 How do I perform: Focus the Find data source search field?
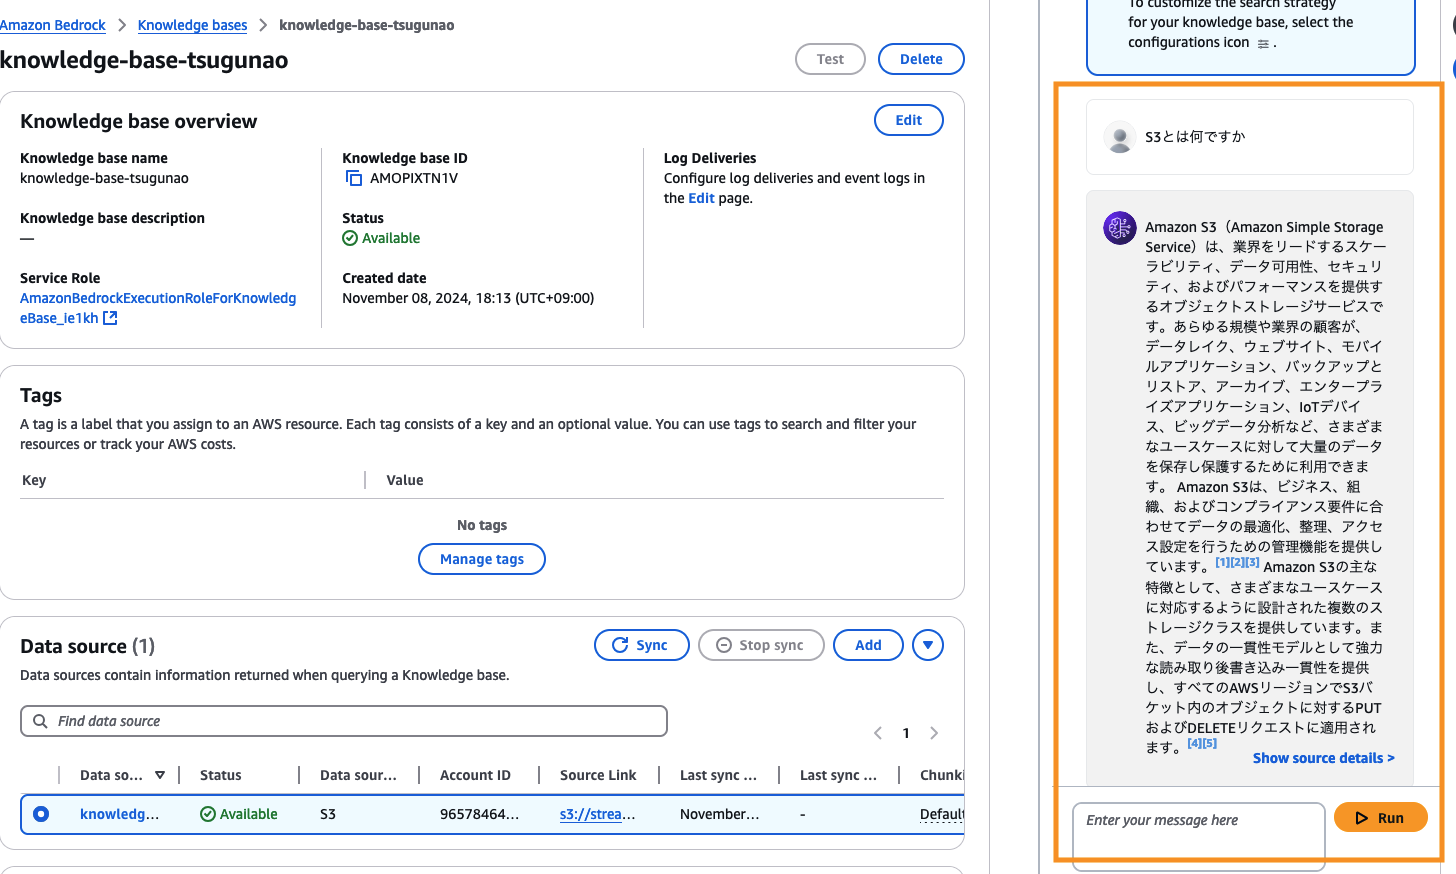pos(344,721)
